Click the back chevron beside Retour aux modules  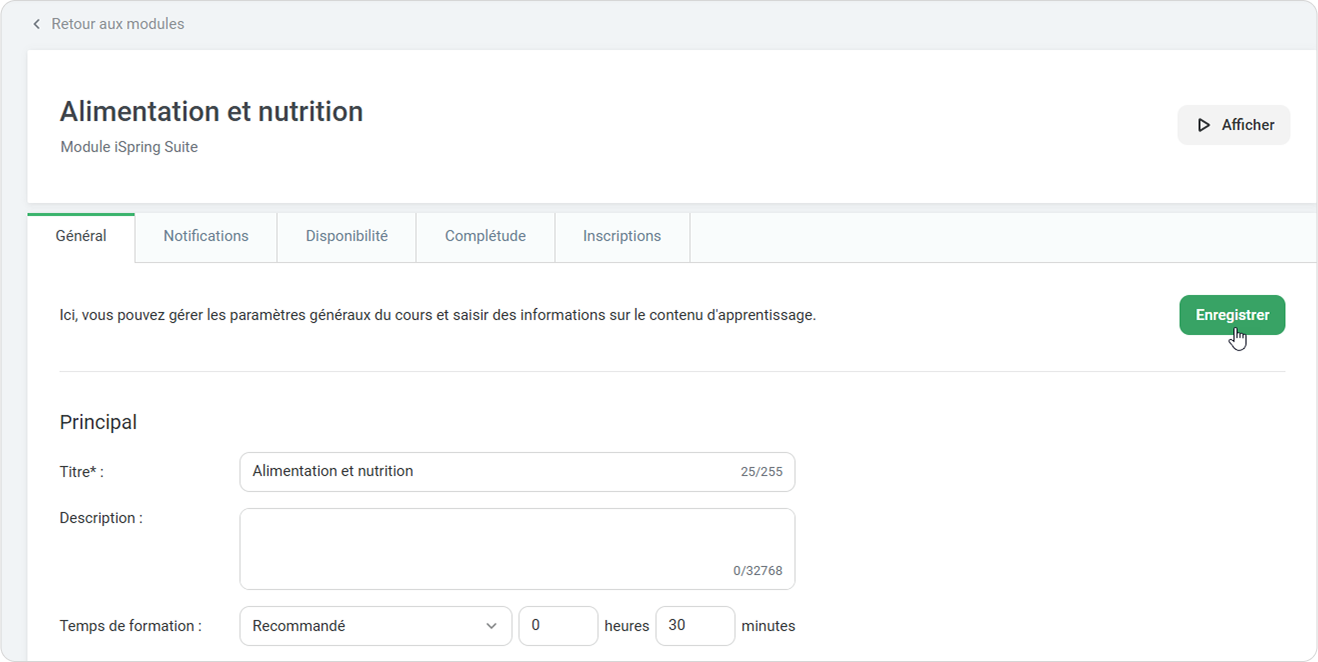coord(37,24)
